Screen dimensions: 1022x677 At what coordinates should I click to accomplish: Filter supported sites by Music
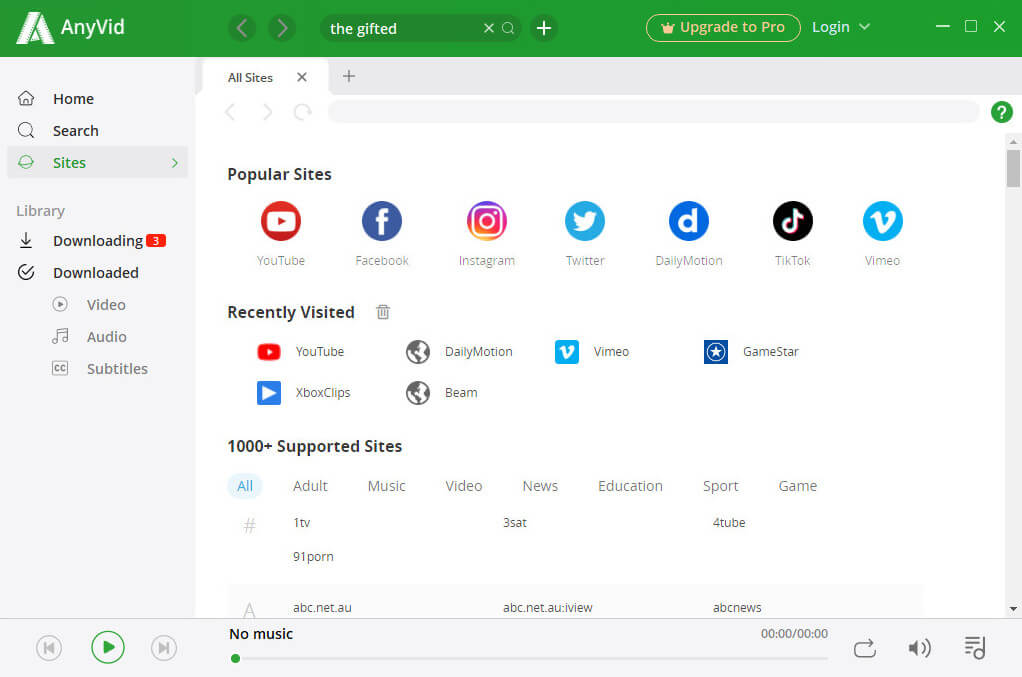pyautogui.click(x=387, y=486)
